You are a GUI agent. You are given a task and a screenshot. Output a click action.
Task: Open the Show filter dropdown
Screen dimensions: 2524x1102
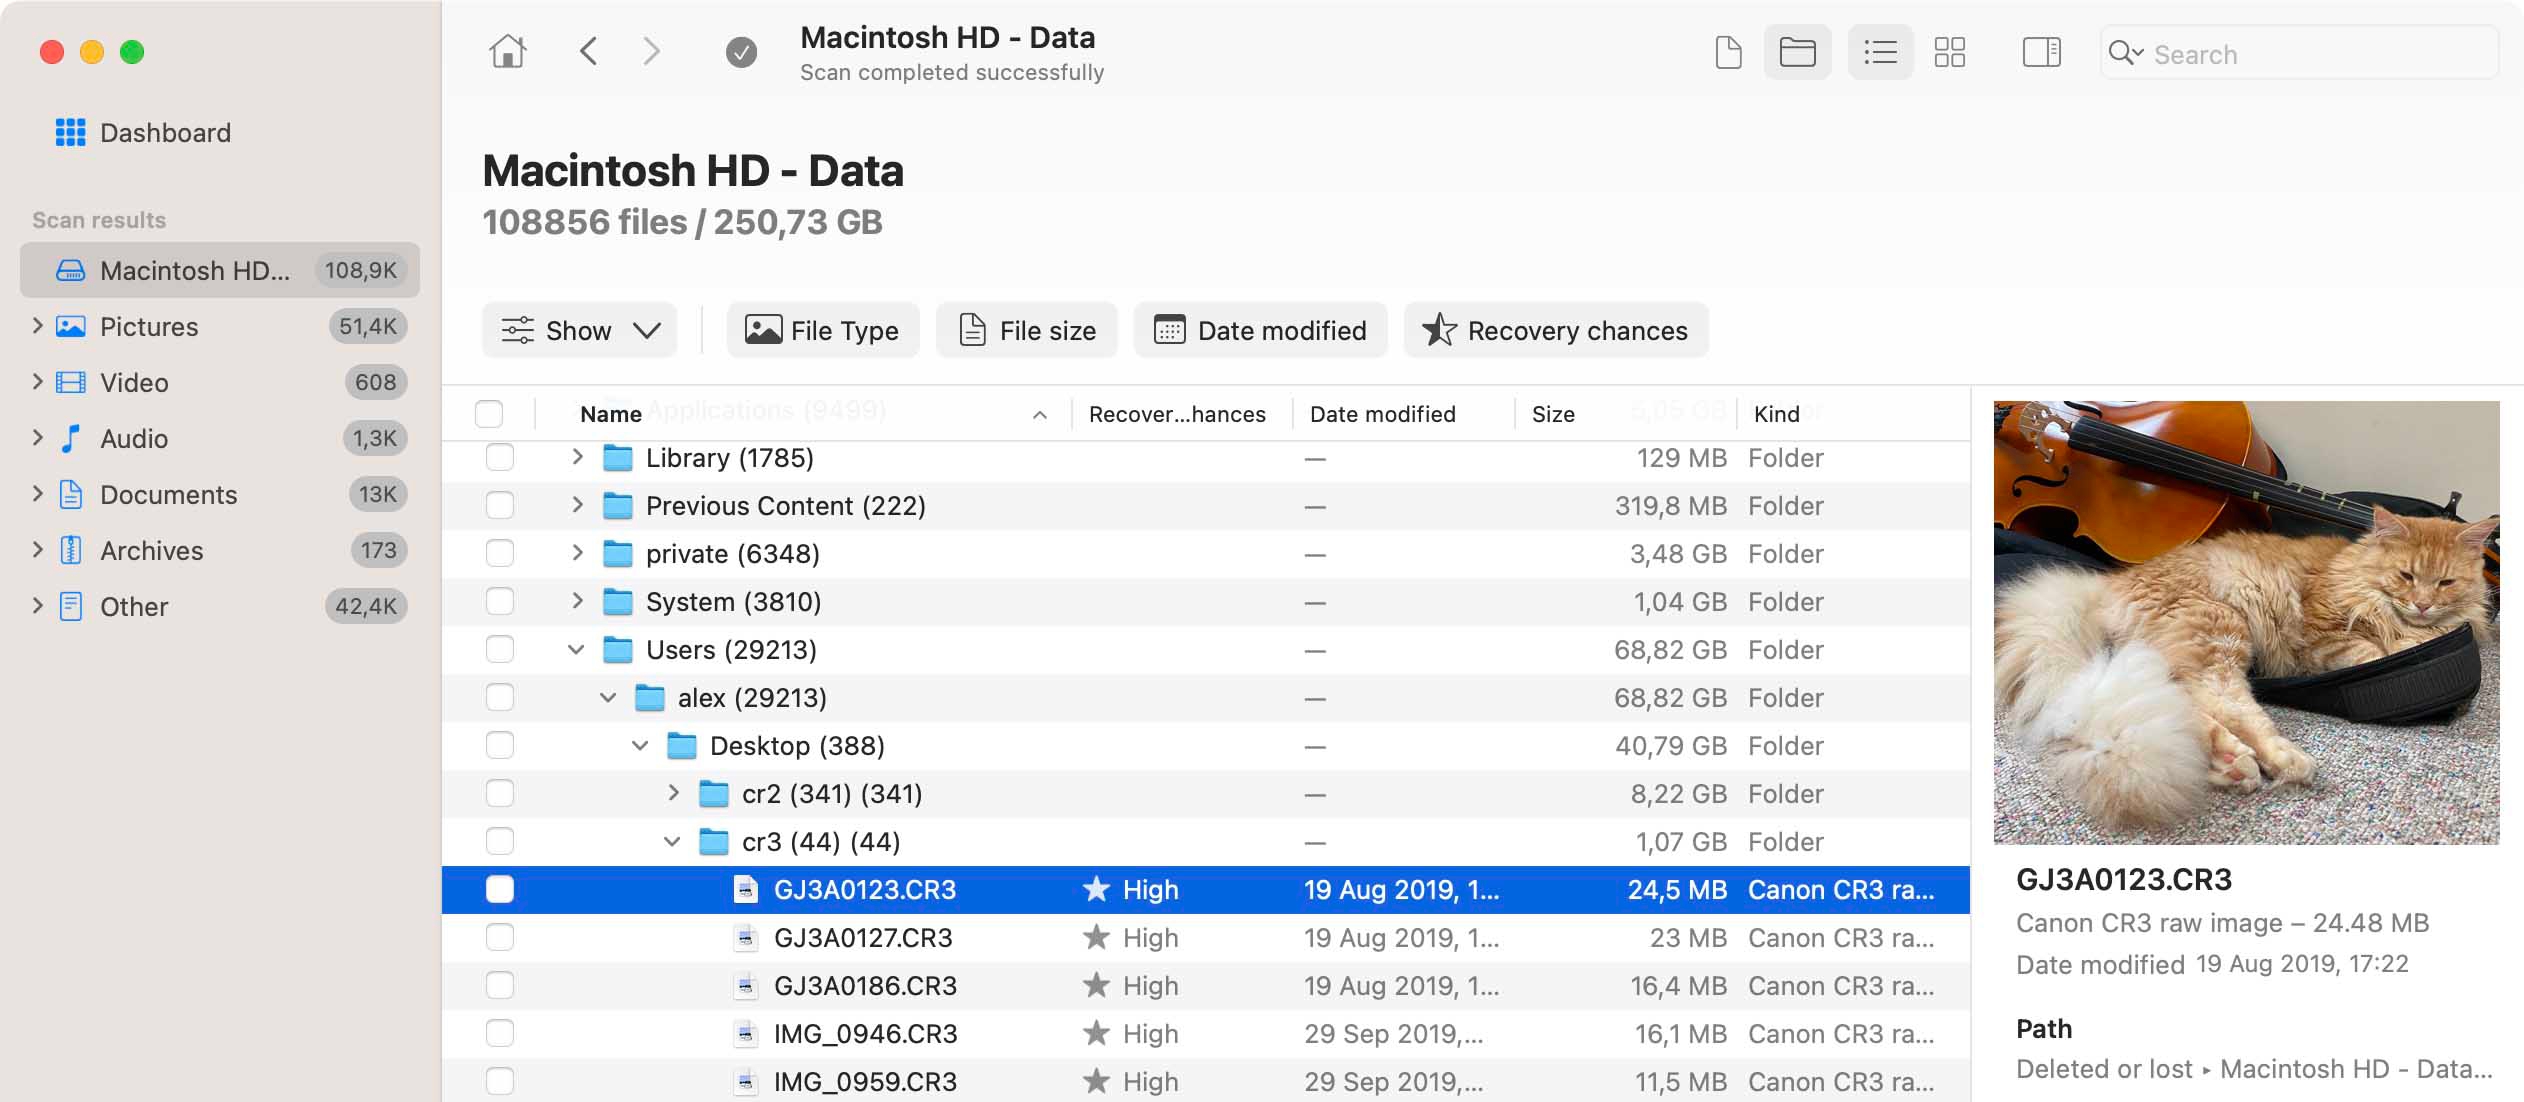tap(580, 330)
